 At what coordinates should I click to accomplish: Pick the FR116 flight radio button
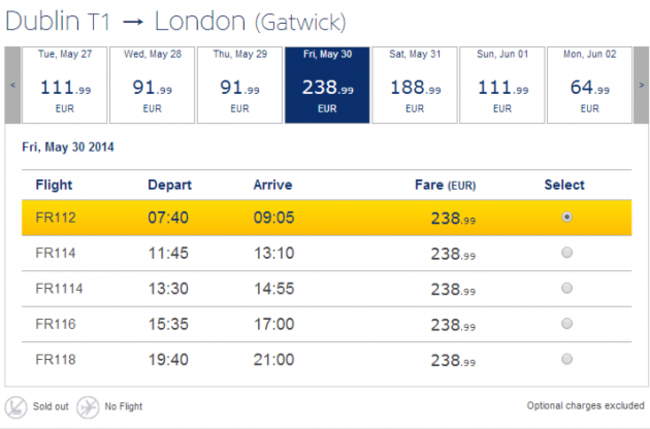[x=567, y=323]
